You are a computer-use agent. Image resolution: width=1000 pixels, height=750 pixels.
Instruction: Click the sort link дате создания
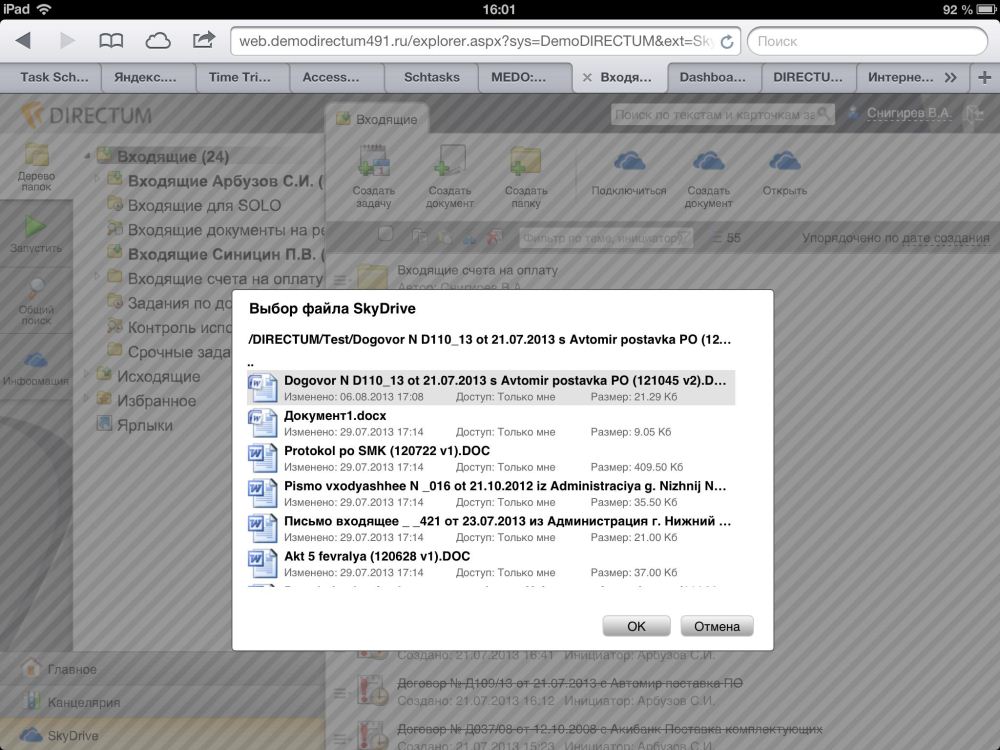[x=946, y=238]
